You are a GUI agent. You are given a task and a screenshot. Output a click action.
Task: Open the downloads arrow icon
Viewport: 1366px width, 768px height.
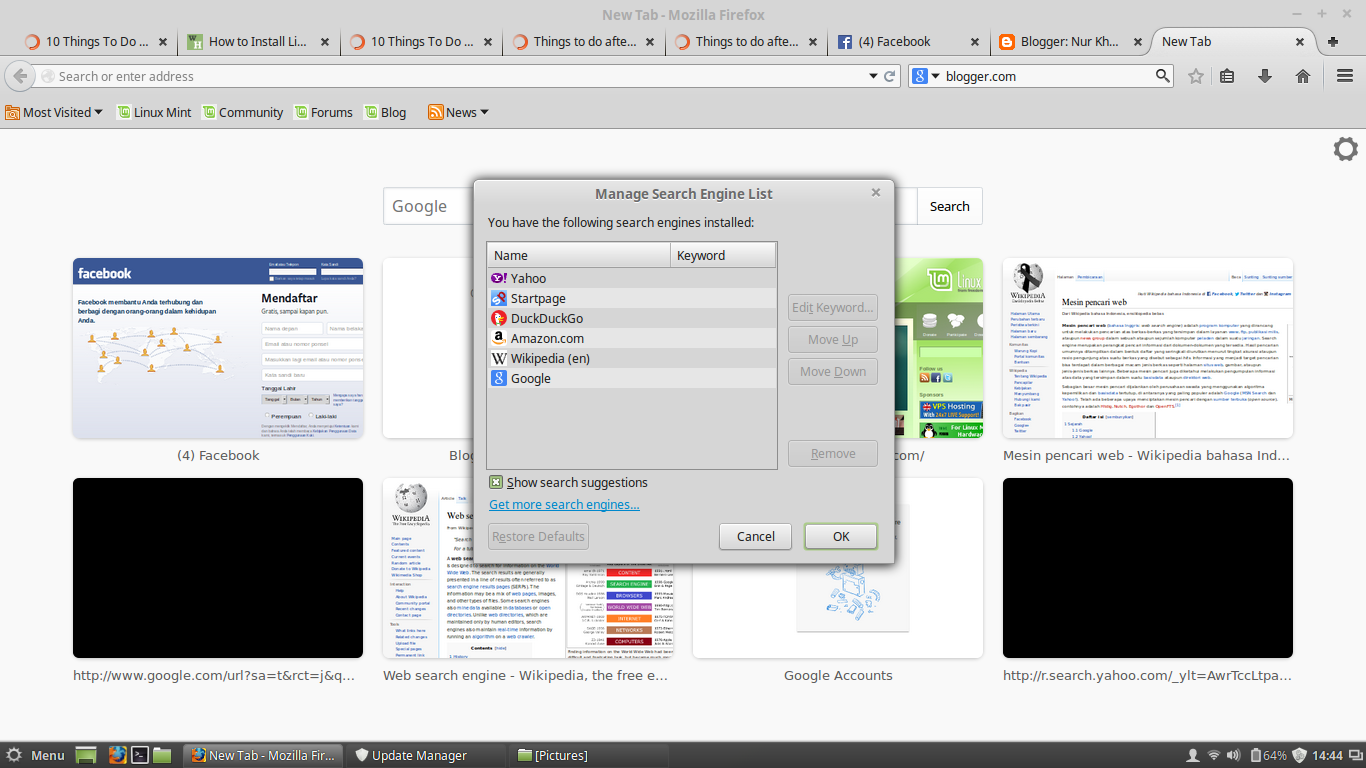coord(1266,76)
